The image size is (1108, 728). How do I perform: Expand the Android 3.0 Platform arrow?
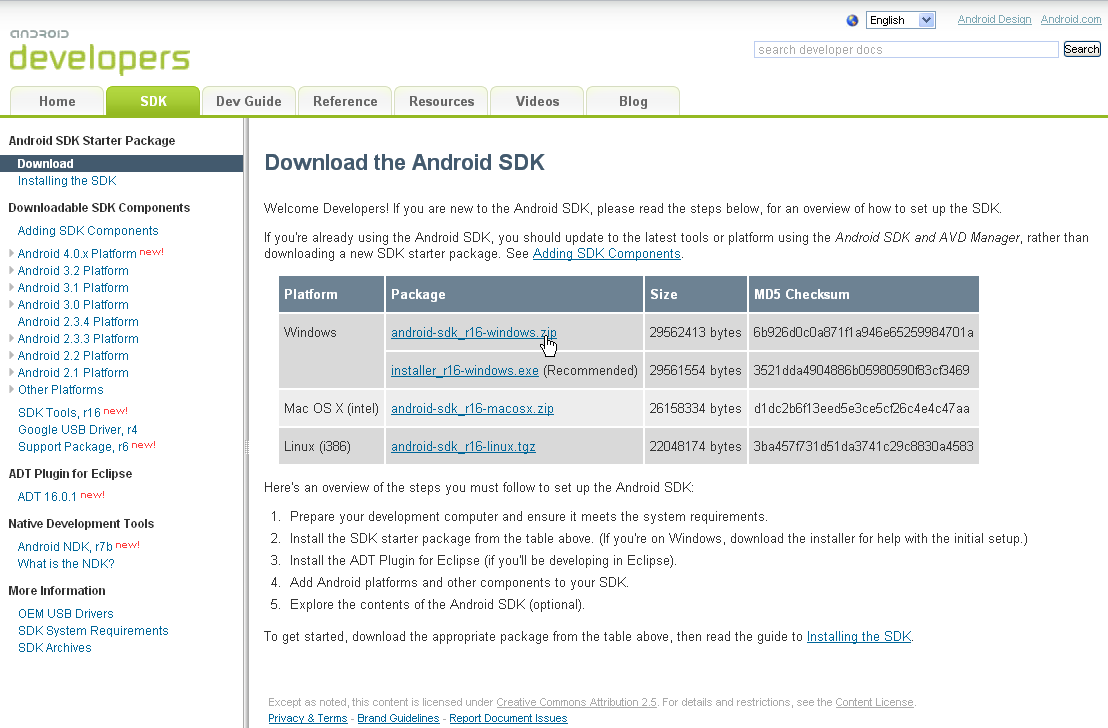[11, 304]
